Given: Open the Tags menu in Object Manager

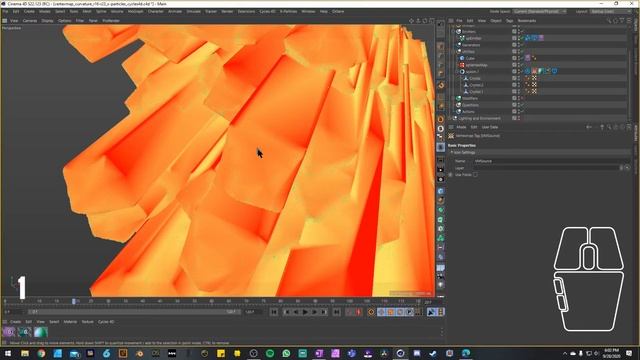Looking at the screenshot, I should tap(509, 20).
